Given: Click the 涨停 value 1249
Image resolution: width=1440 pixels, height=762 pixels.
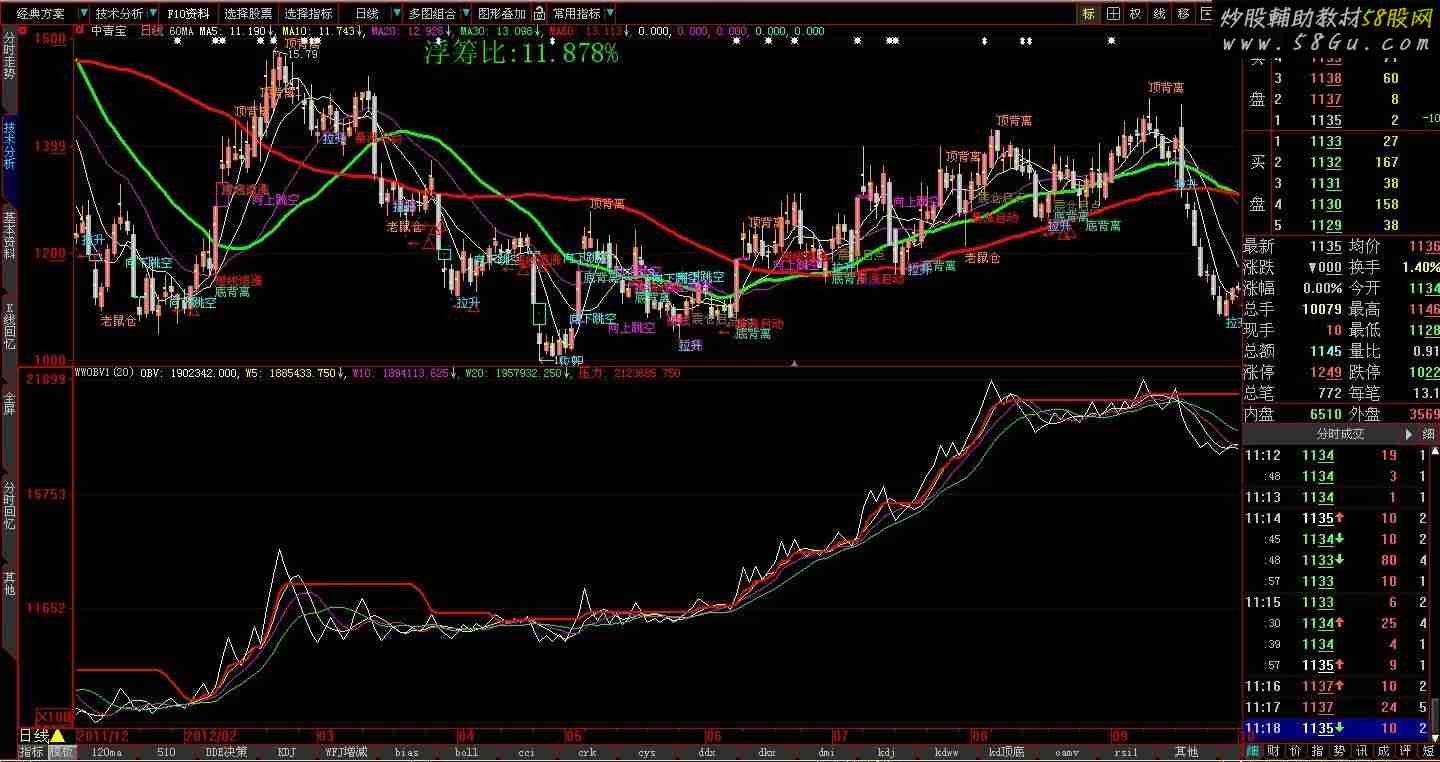Looking at the screenshot, I should point(1326,372).
